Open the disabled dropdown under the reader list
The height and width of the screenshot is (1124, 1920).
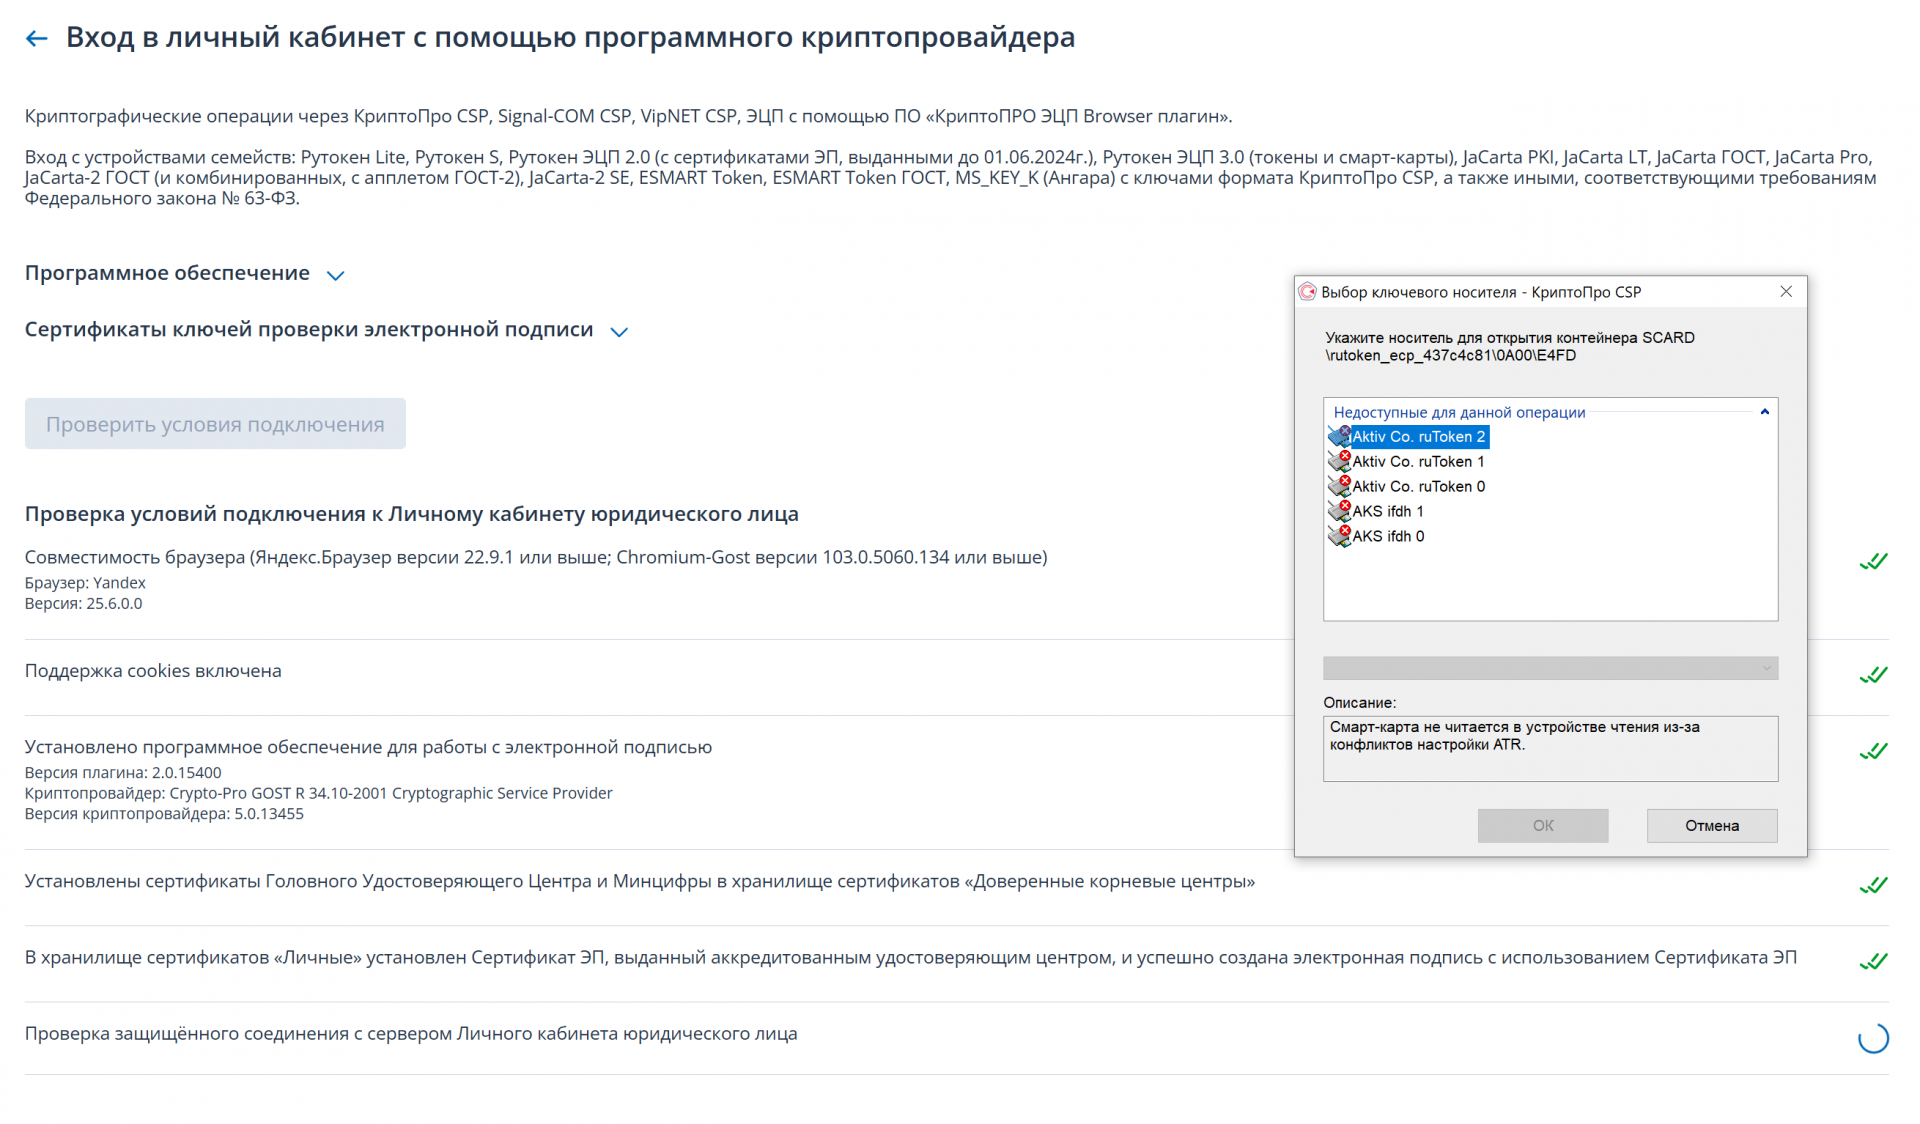point(1550,668)
